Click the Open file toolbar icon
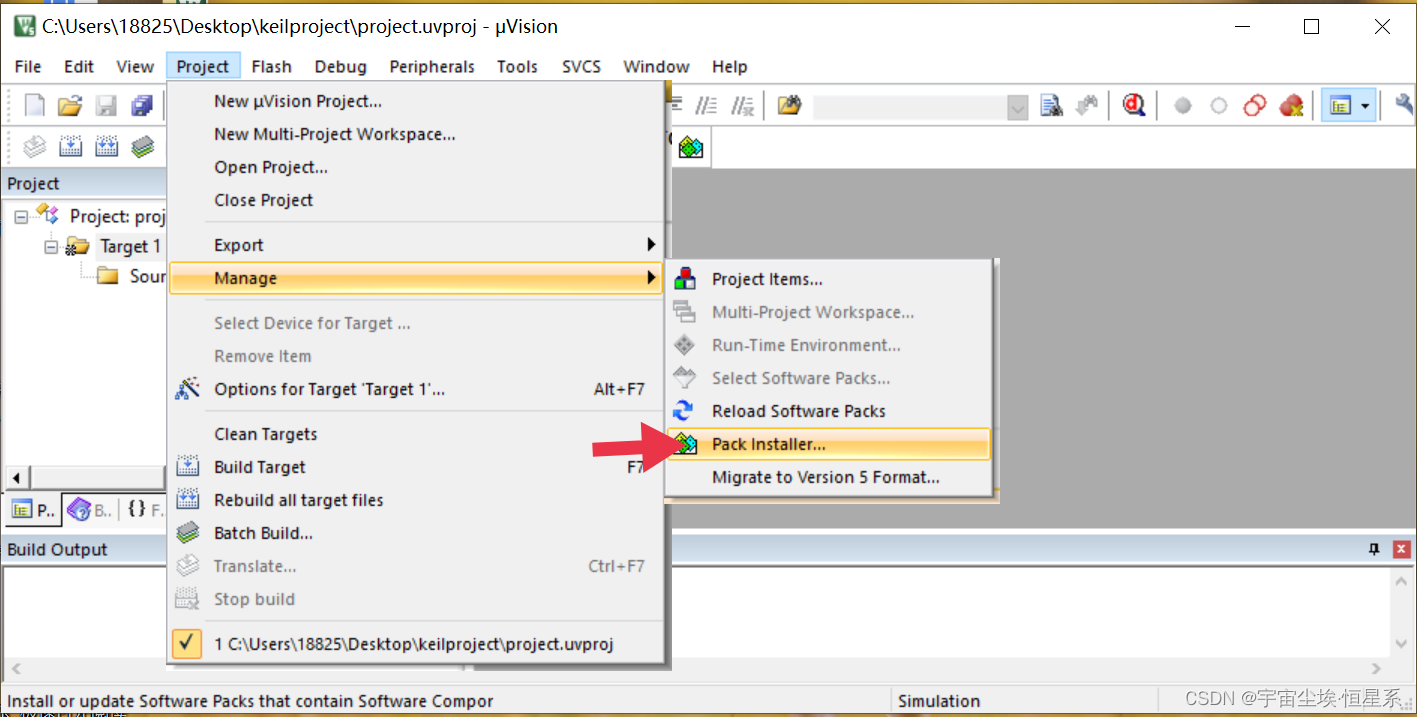This screenshot has width=1417, height=717. (69, 105)
